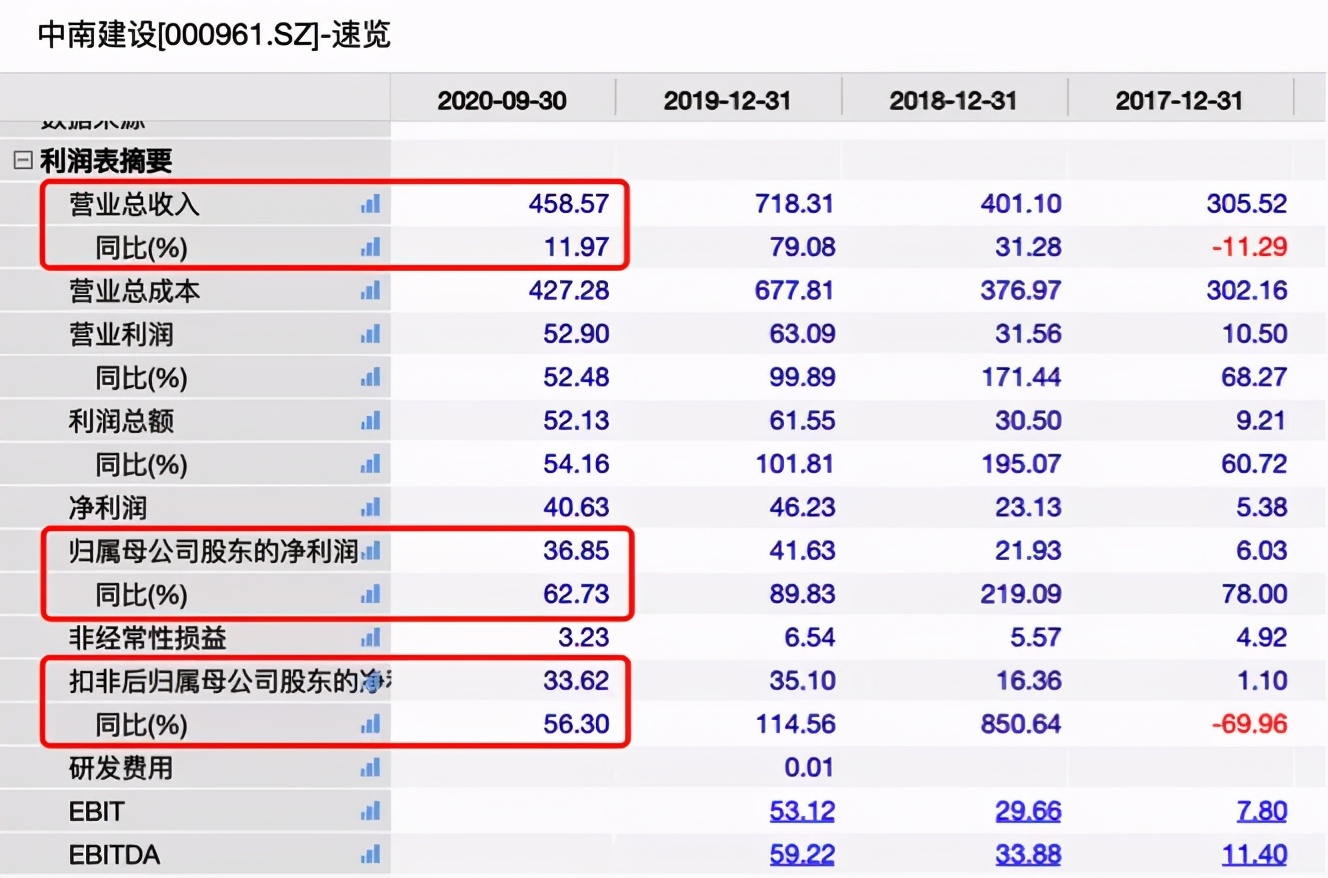Open EBIT value 53.12 link
This screenshot has width=1328, height=878.
[802, 811]
